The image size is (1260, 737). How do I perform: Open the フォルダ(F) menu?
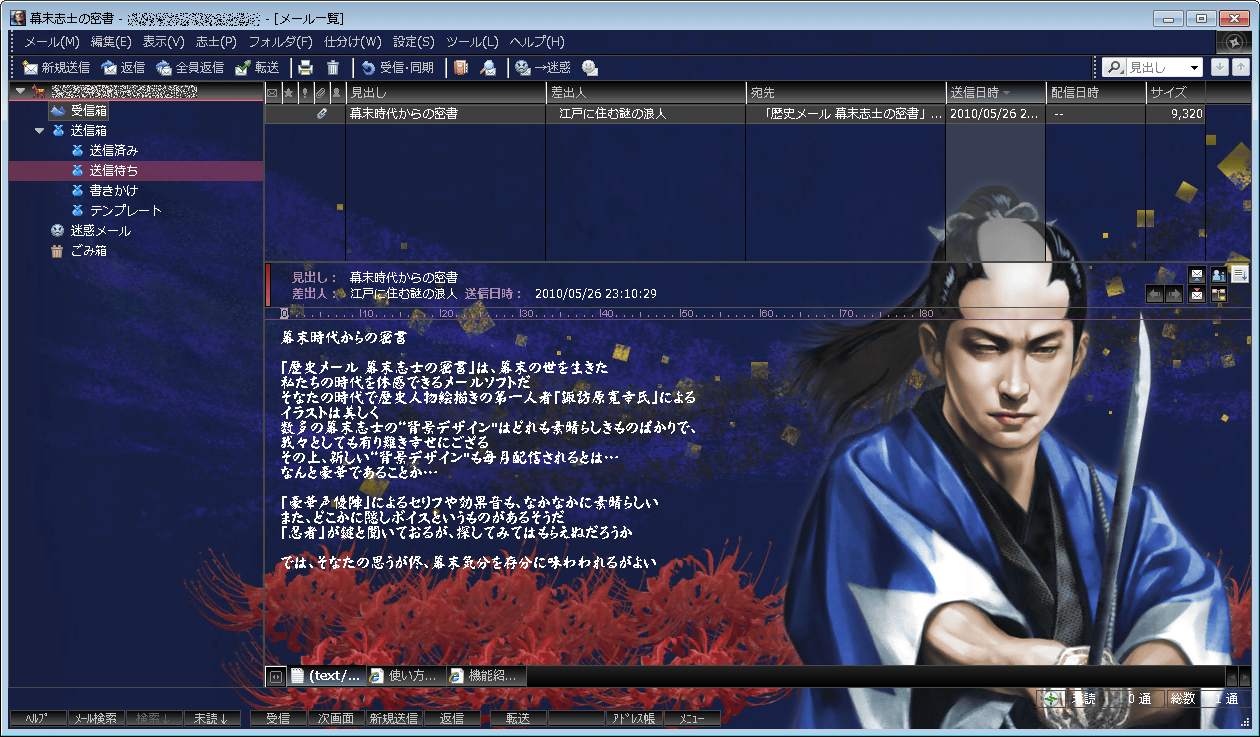[x=280, y=42]
